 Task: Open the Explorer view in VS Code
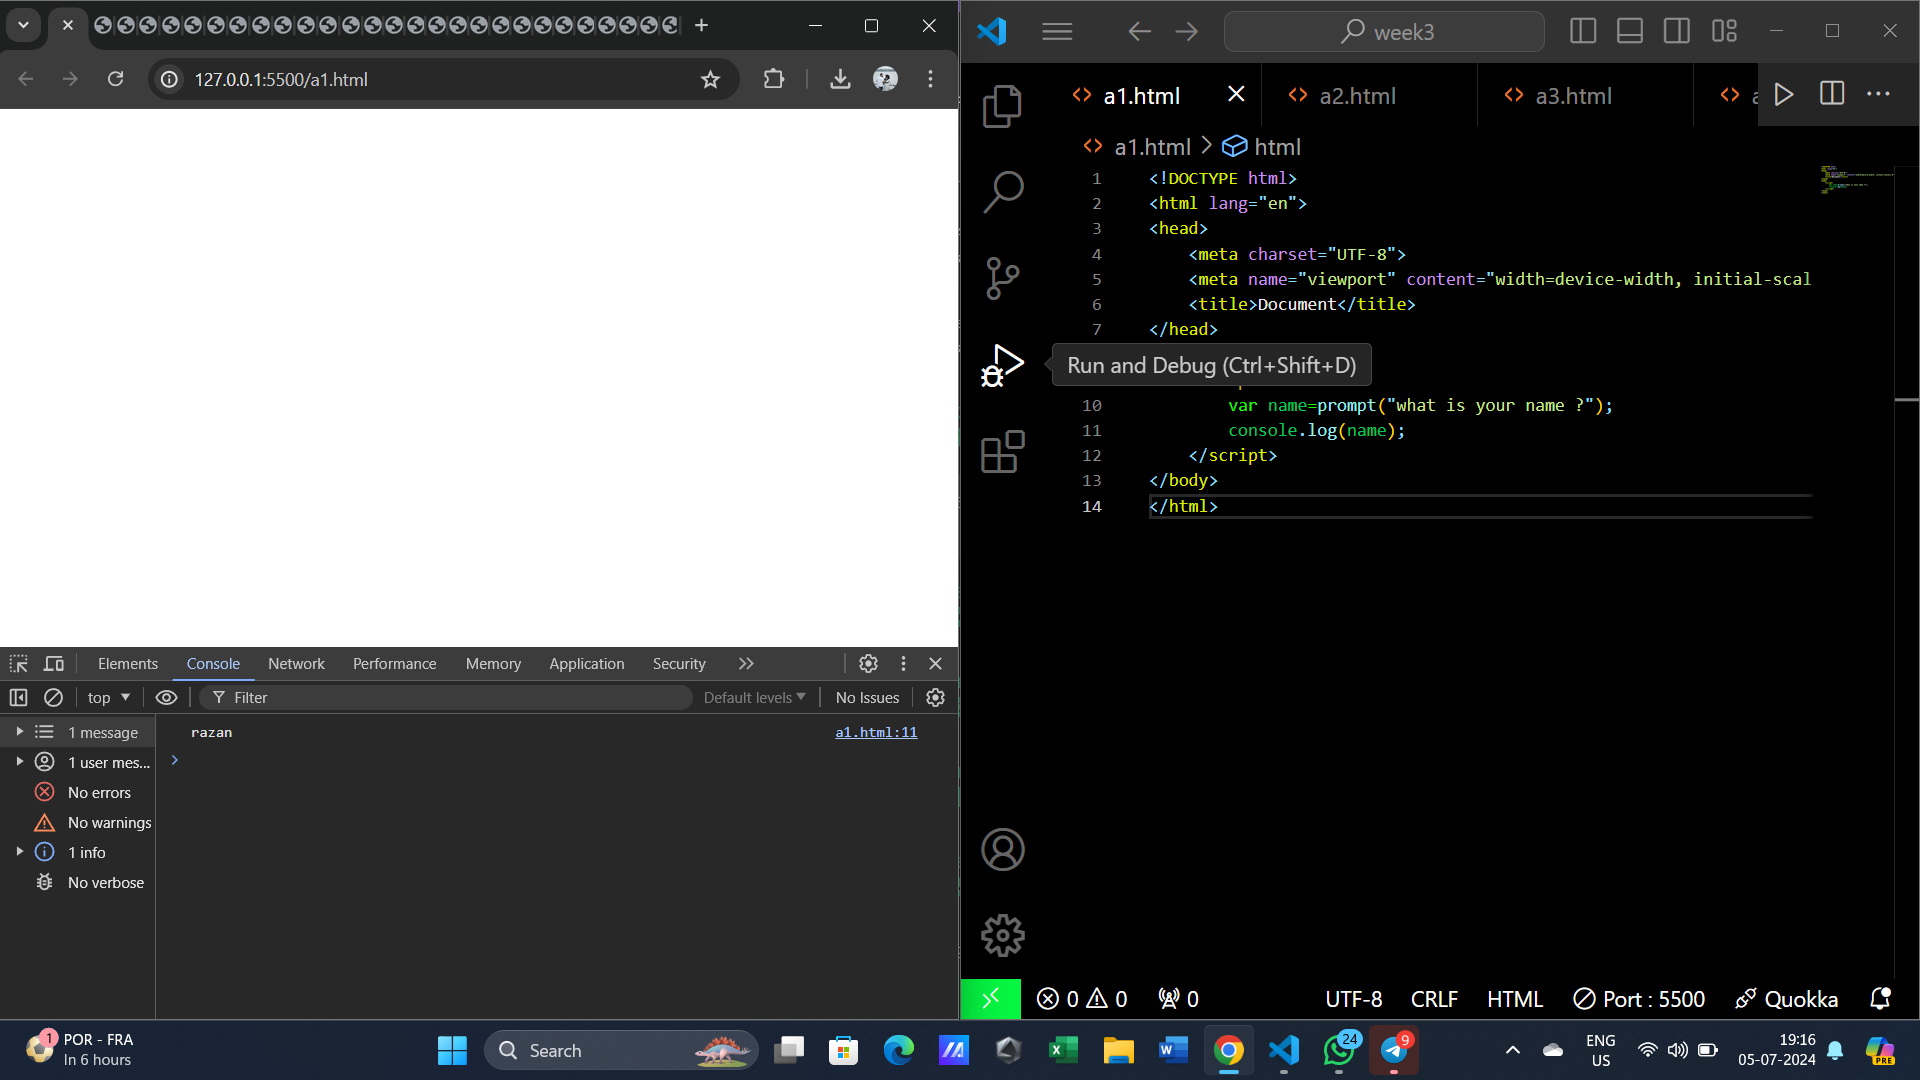click(x=1002, y=106)
